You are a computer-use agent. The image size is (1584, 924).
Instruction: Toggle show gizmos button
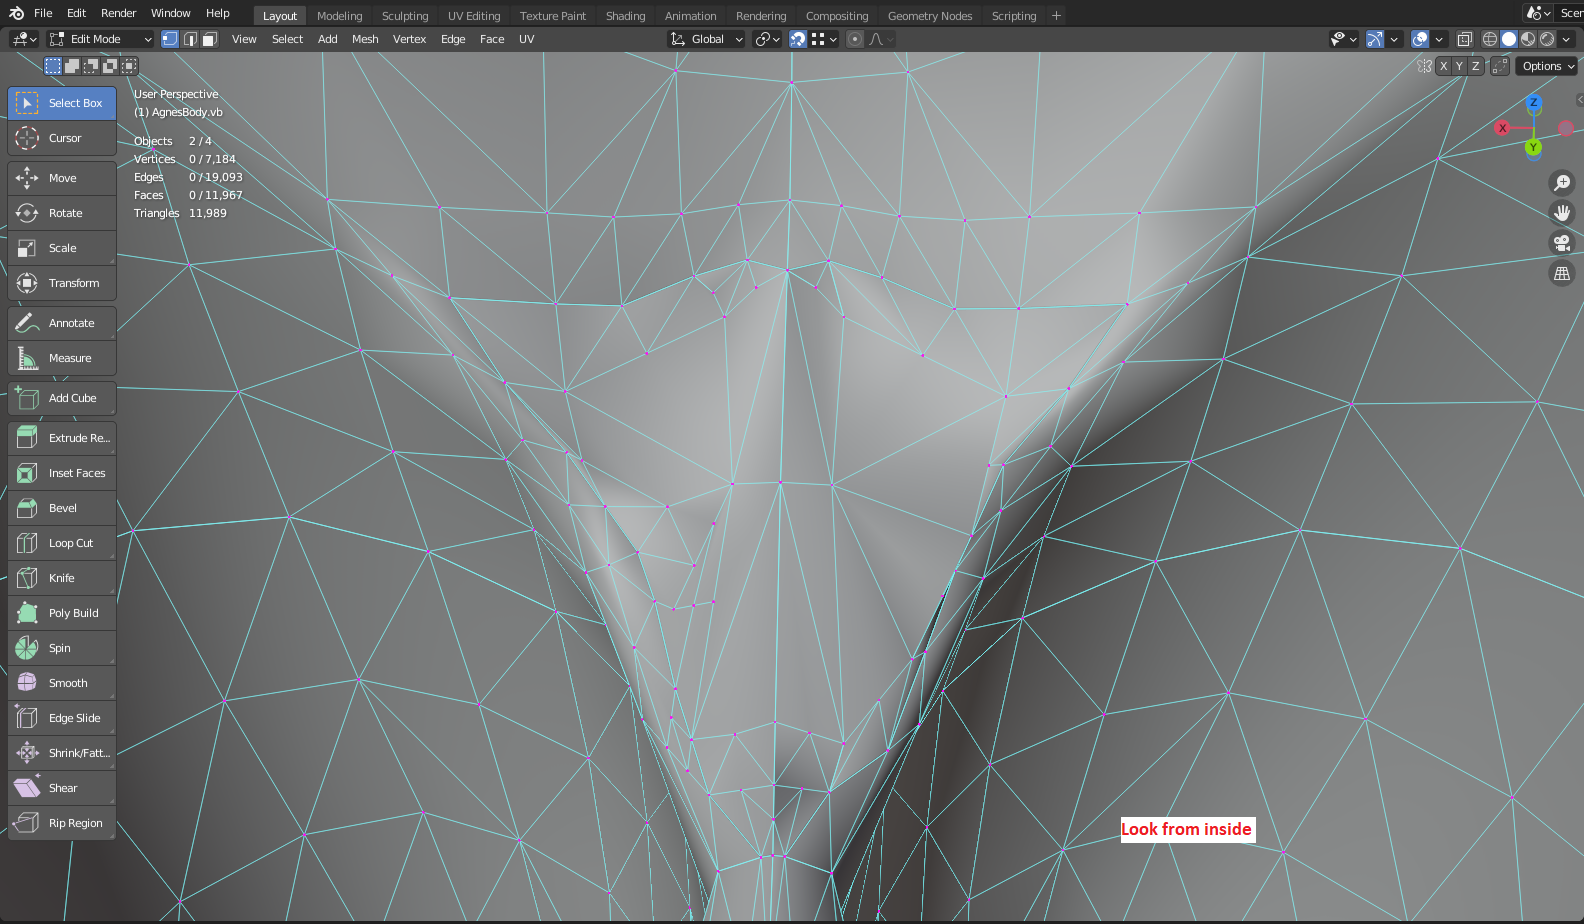click(1375, 39)
